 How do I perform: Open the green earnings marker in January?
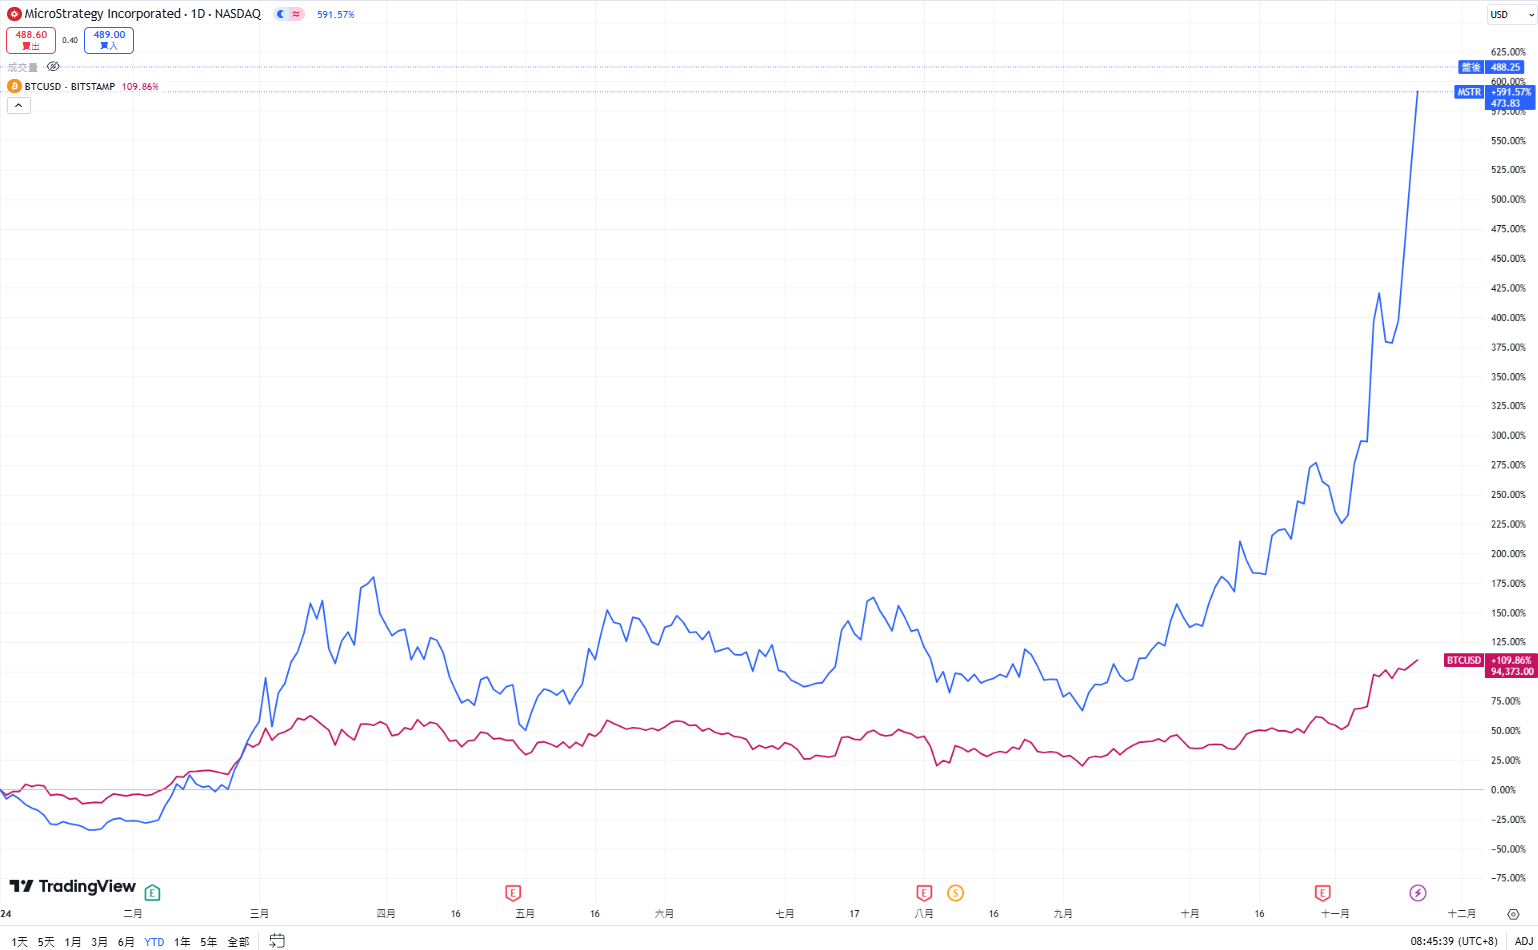coord(152,892)
